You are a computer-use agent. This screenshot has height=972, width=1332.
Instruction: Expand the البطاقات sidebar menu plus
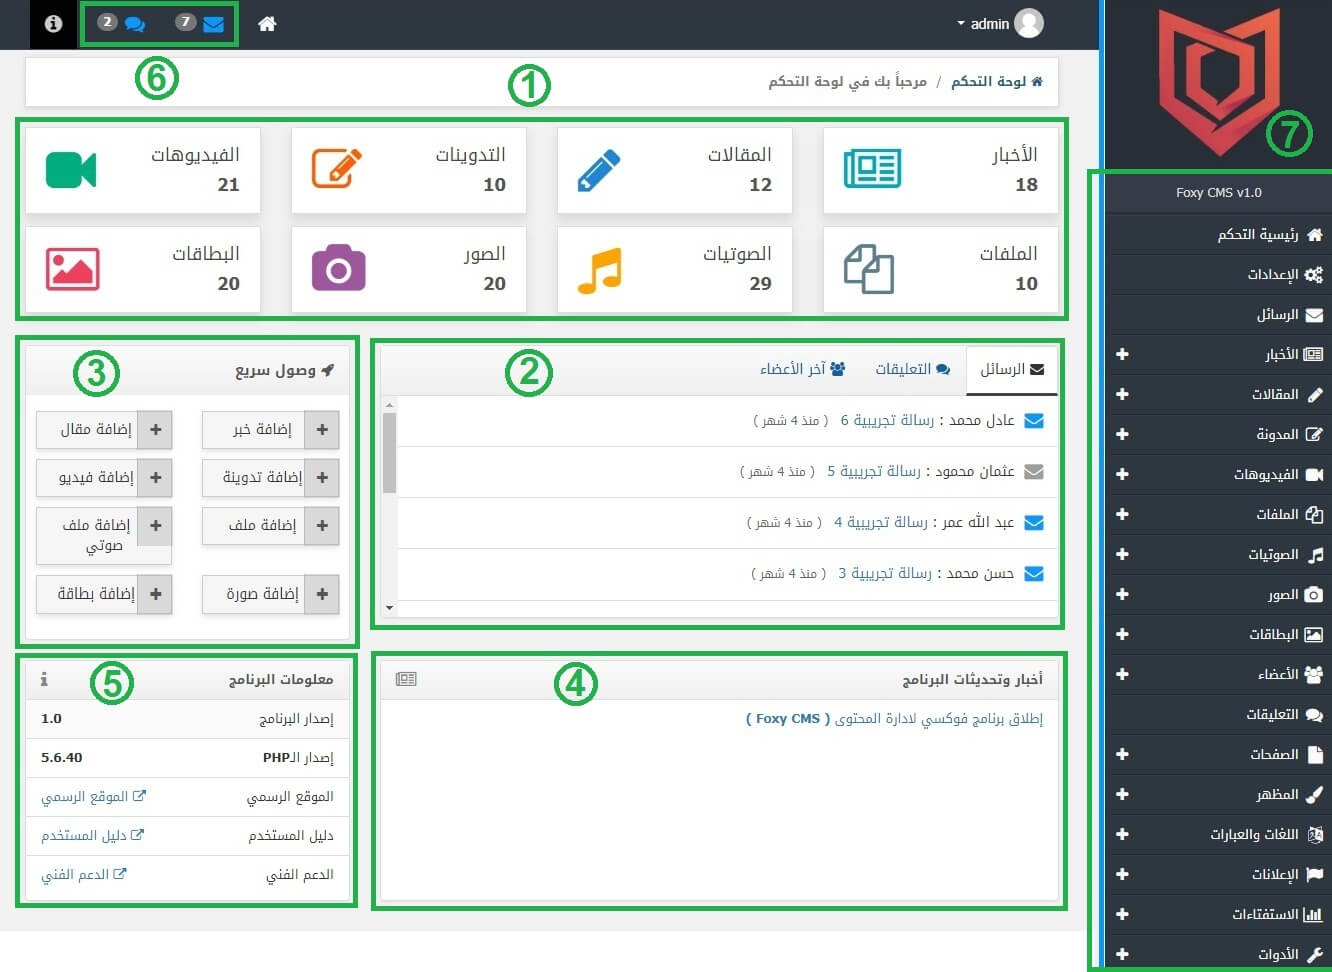(x=1122, y=634)
